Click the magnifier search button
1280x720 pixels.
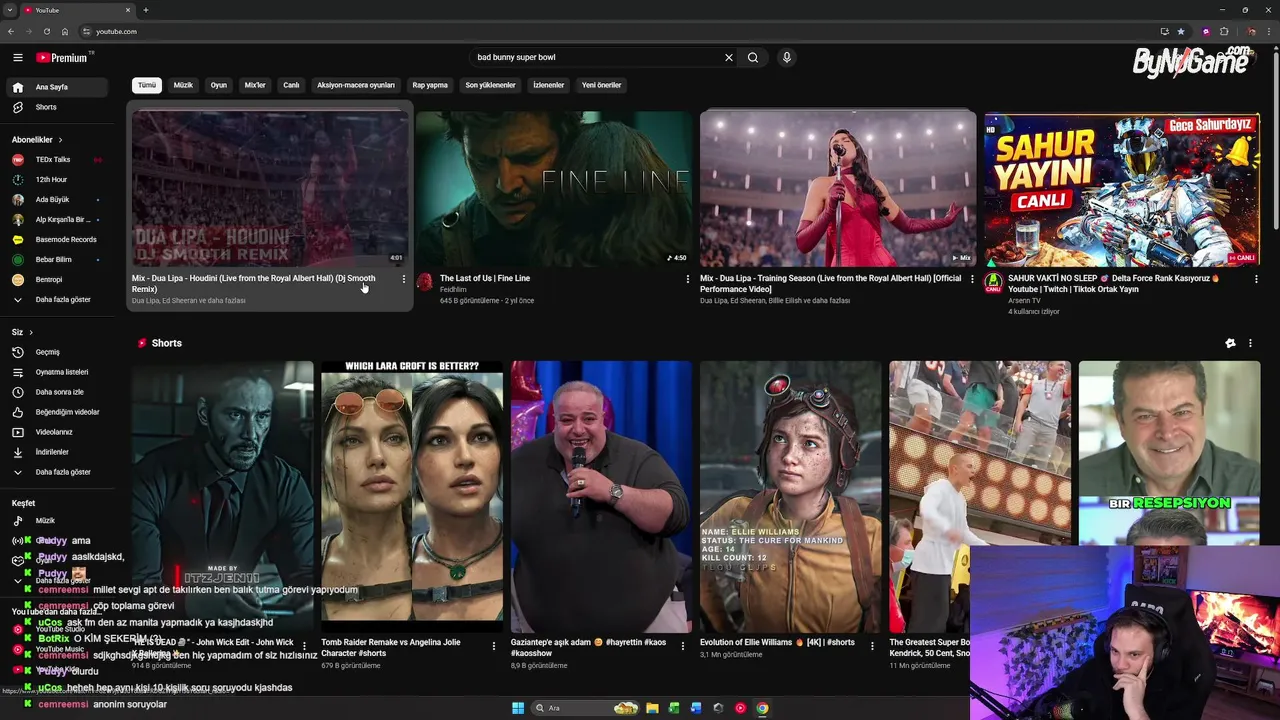tap(753, 57)
